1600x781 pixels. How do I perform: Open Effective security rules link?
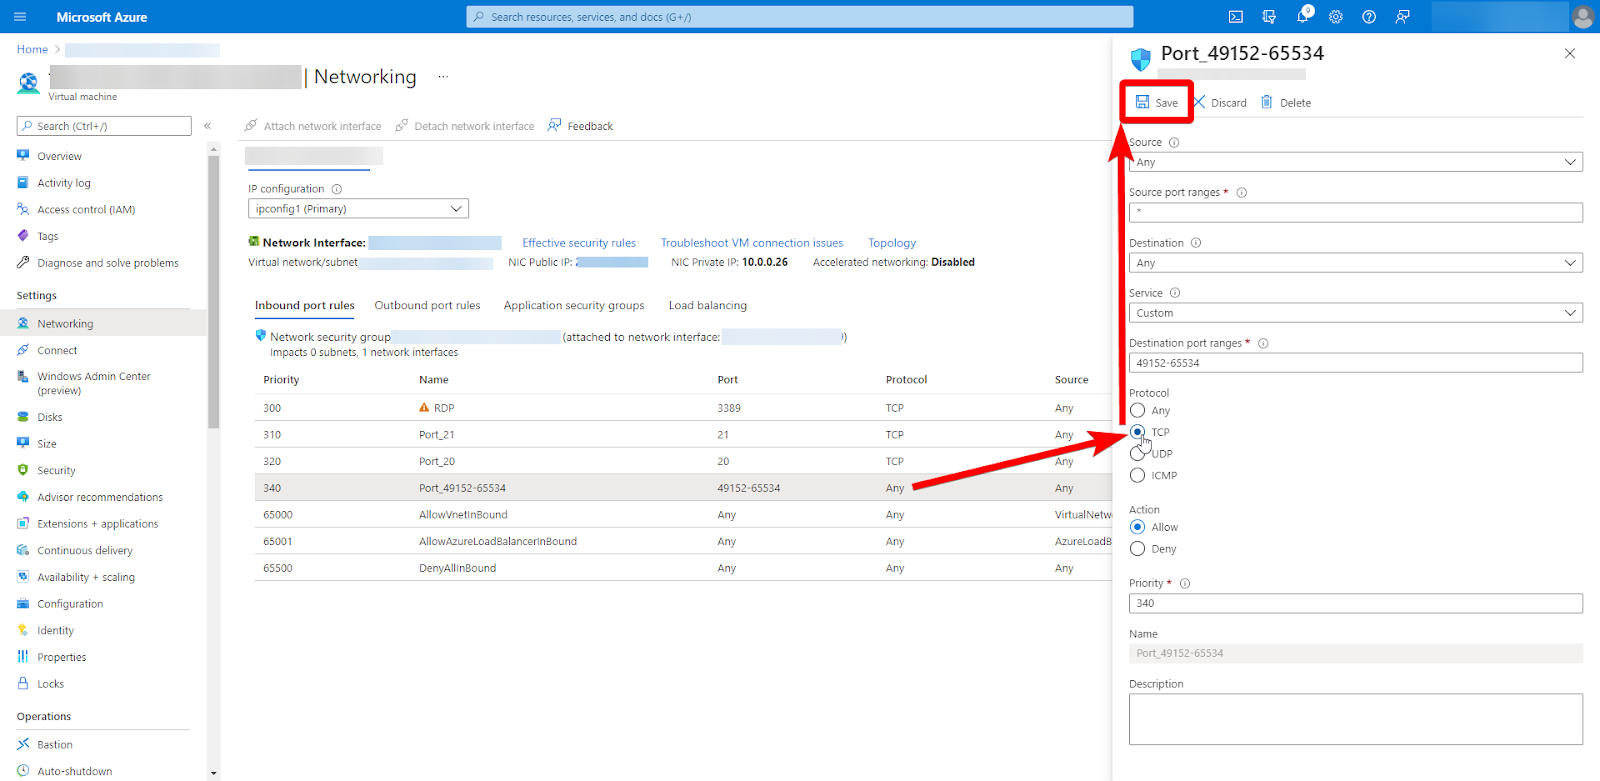tap(578, 243)
